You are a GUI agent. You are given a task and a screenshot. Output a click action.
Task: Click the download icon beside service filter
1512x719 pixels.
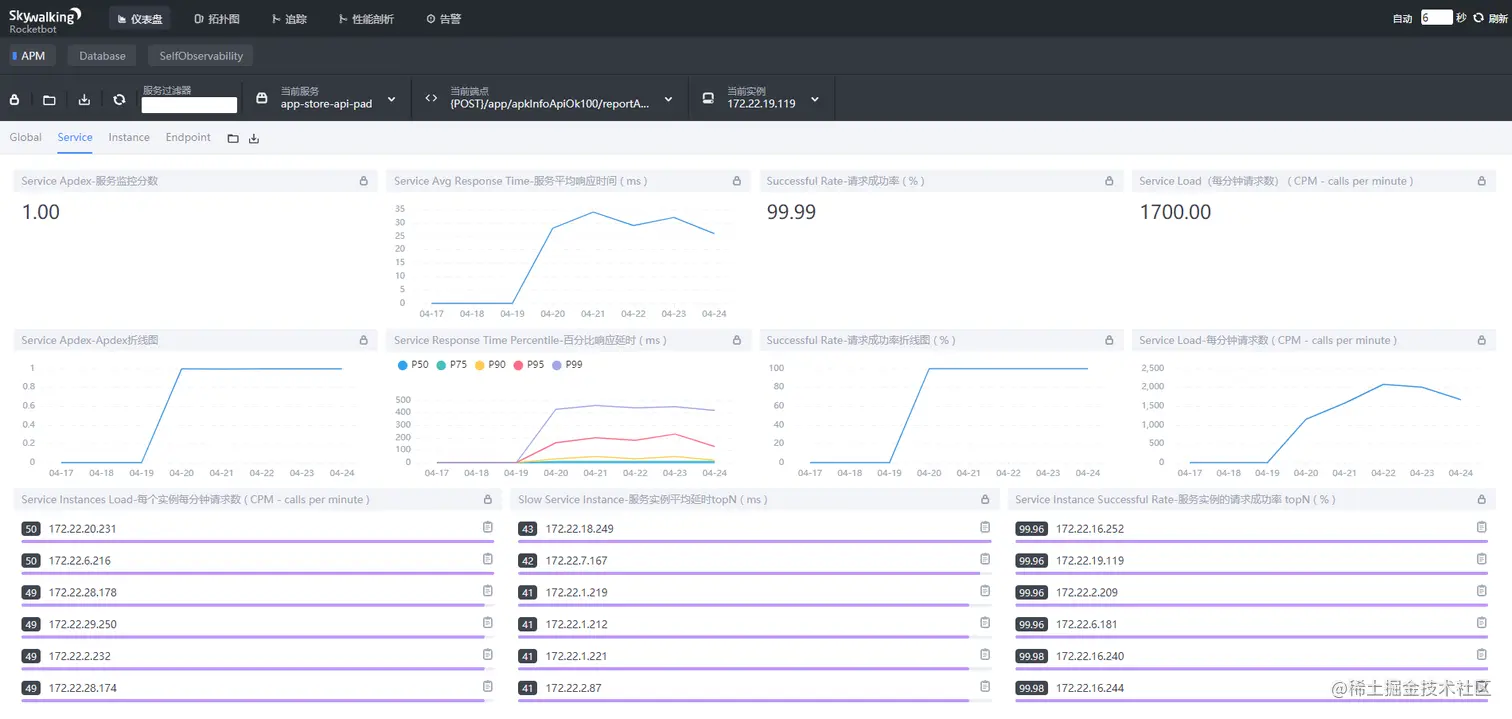click(84, 100)
